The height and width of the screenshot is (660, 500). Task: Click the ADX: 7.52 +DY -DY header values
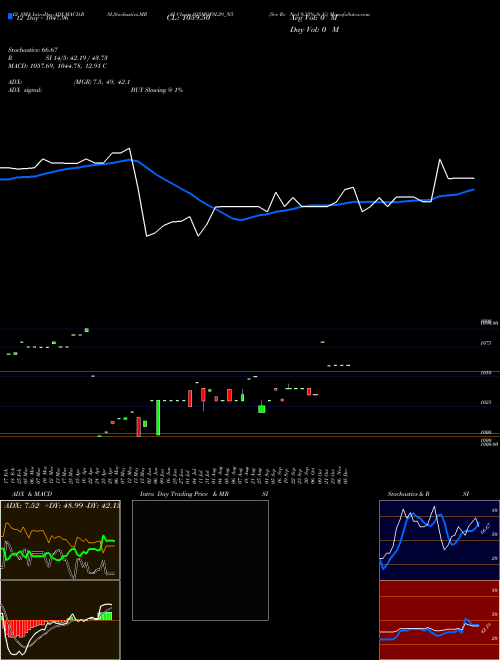(62, 506)
